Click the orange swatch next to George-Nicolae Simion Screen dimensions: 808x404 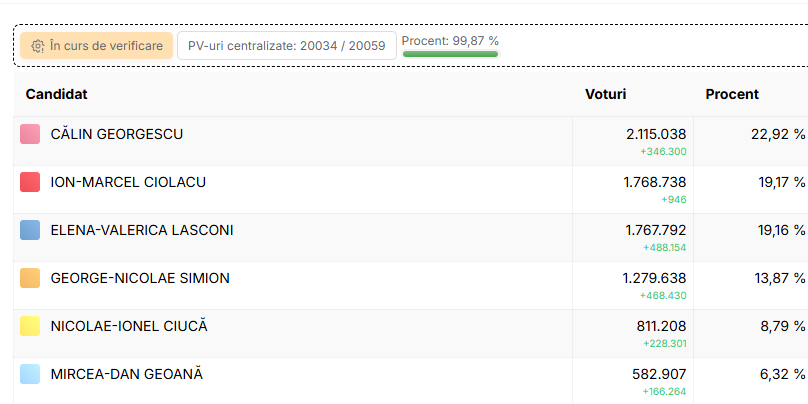pos(30,278)
